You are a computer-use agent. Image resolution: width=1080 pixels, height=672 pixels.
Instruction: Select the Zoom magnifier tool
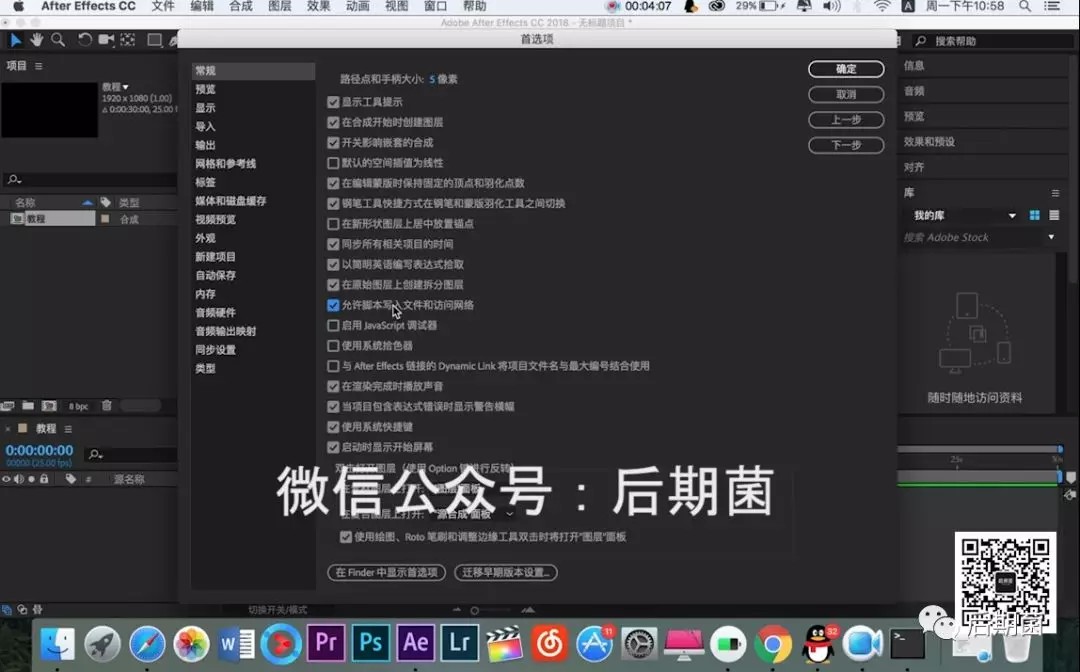[58, 40]
